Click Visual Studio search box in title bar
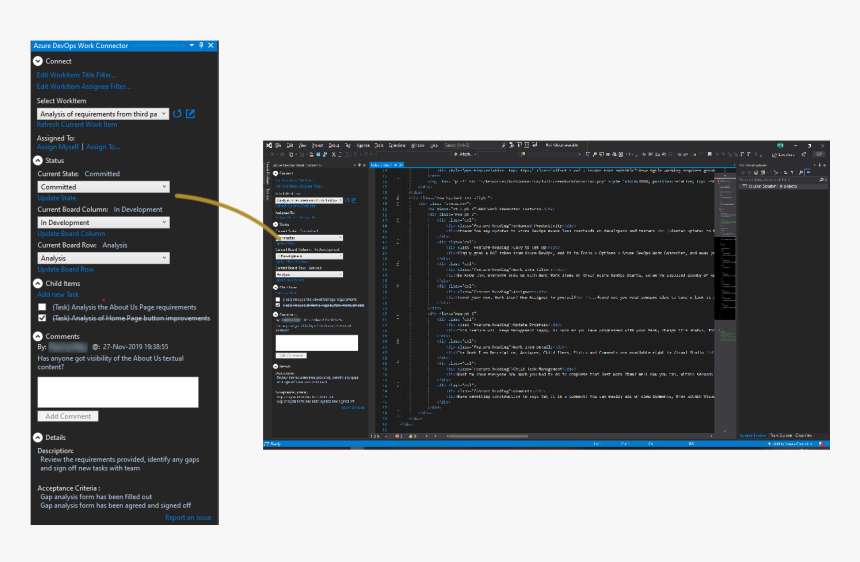The width and height of the screenshot is (860, 562). (474, 145)
